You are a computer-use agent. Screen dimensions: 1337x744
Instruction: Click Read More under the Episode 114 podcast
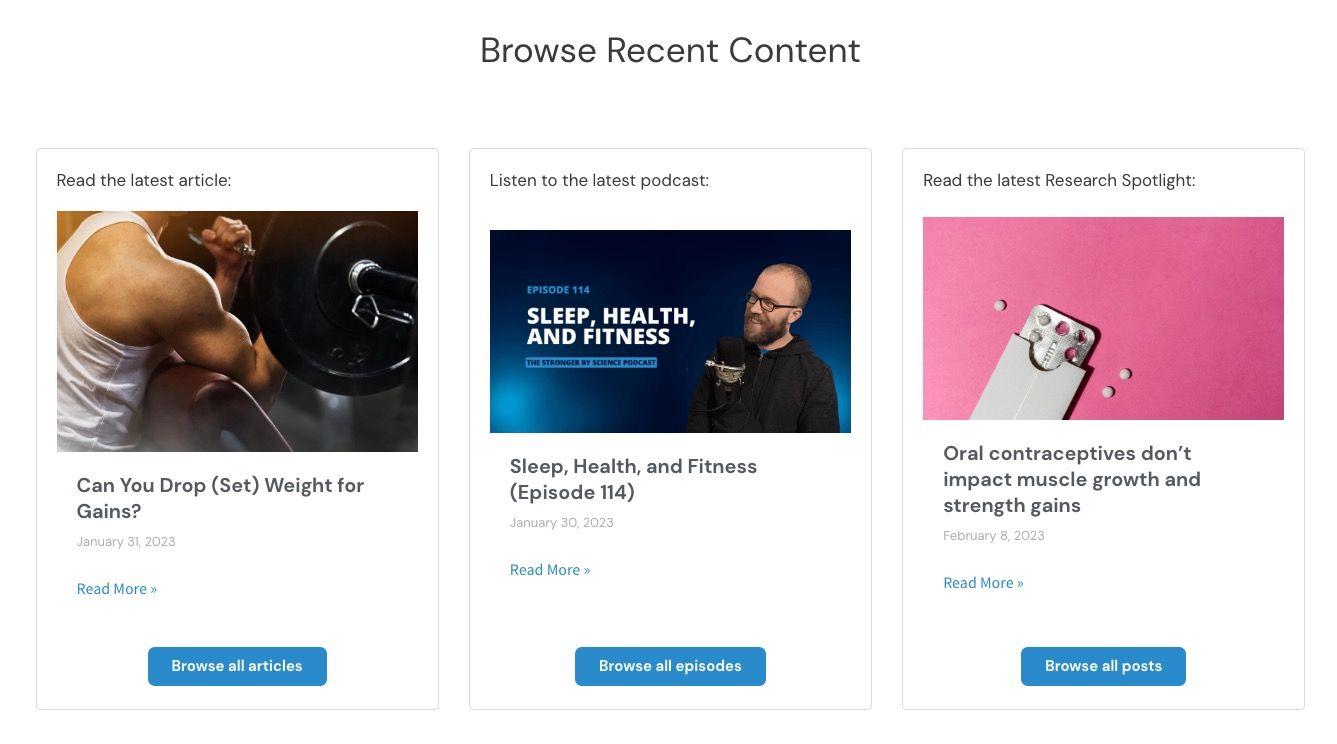coord(549,570)
